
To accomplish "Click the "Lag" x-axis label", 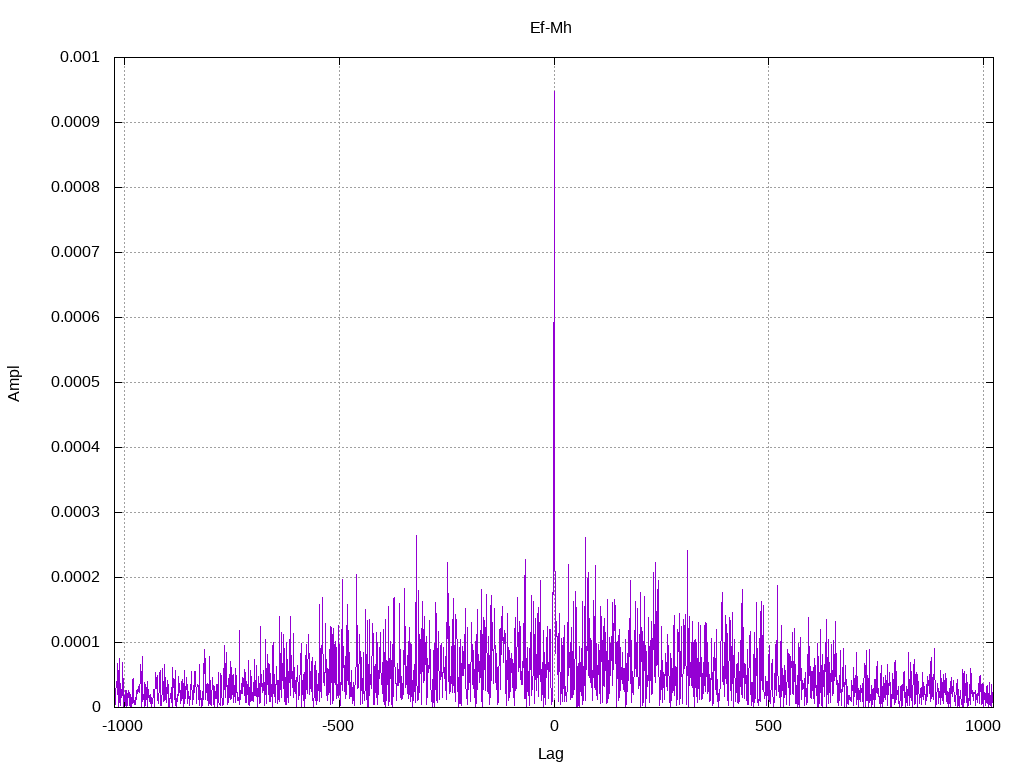I will [551, 754].
